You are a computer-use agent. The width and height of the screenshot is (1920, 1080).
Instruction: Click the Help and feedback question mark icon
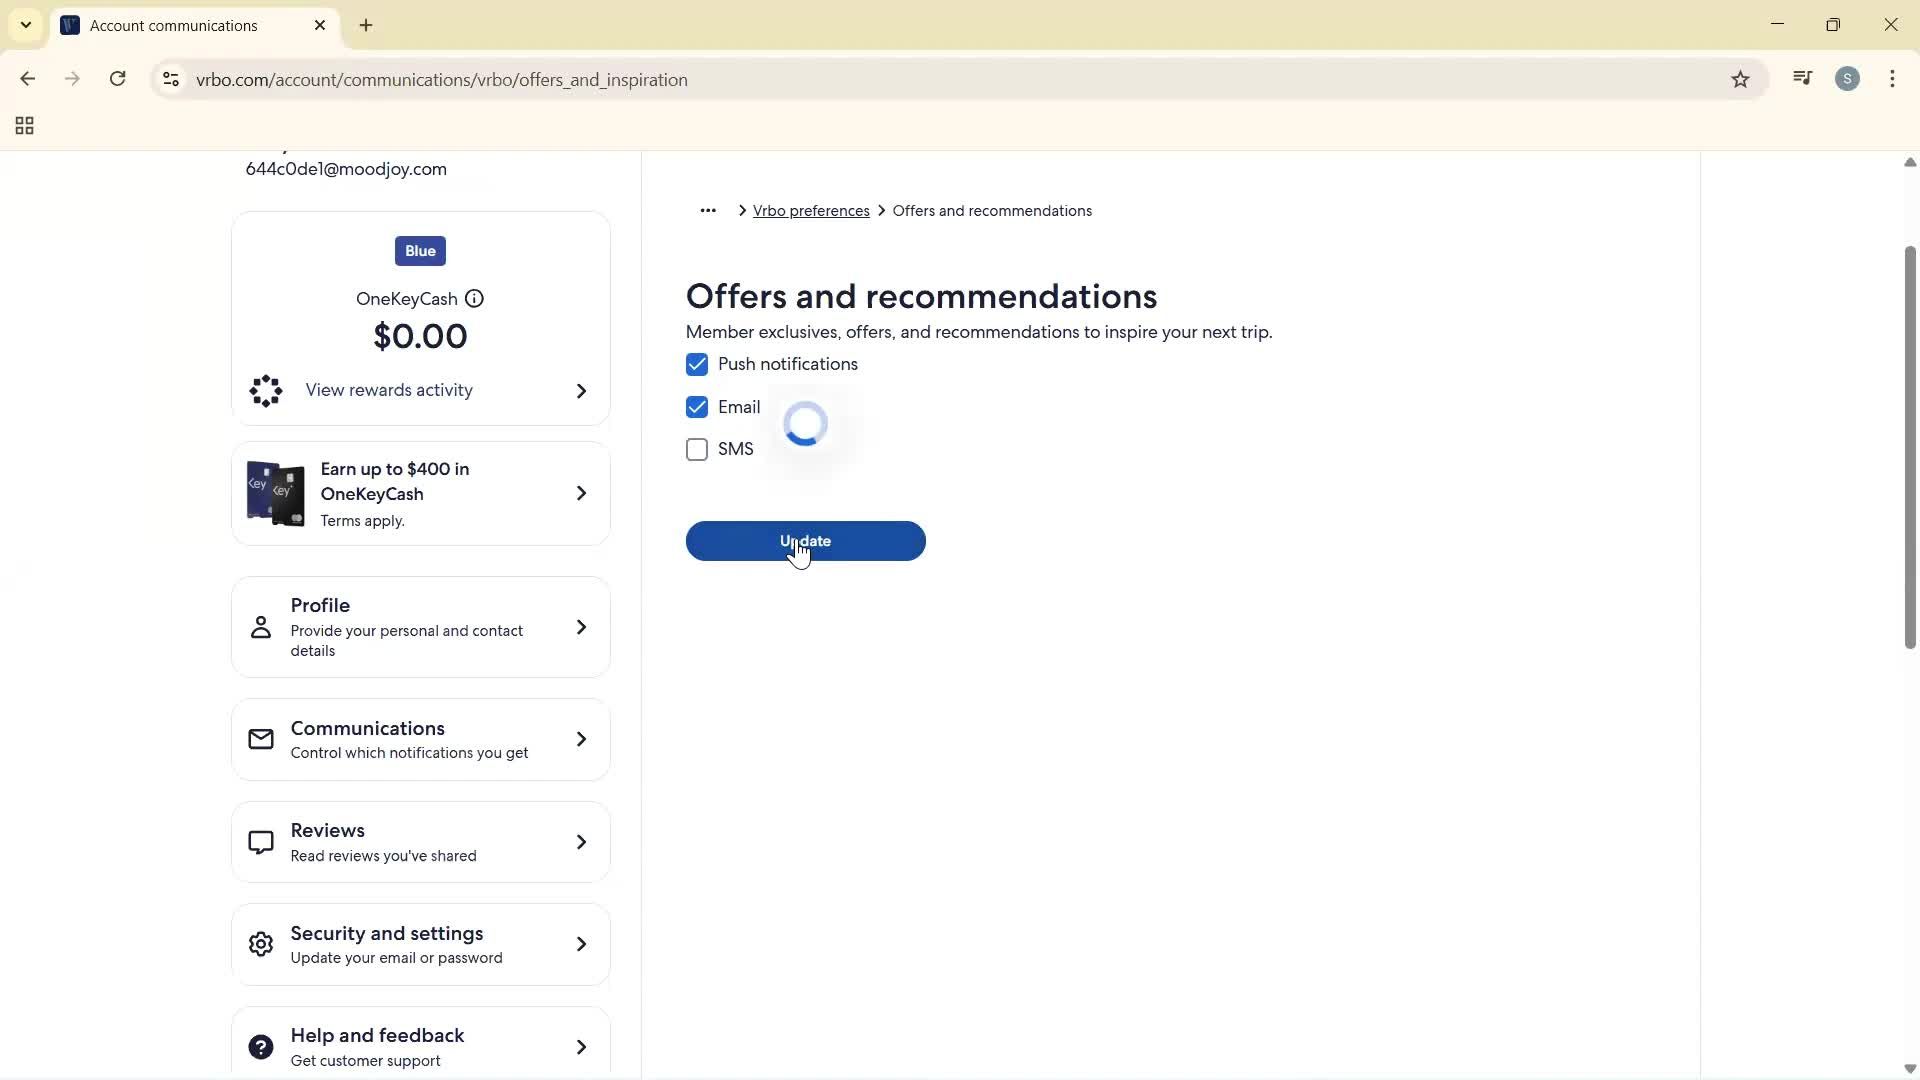pyautogui.click(x=260, y=1046)
